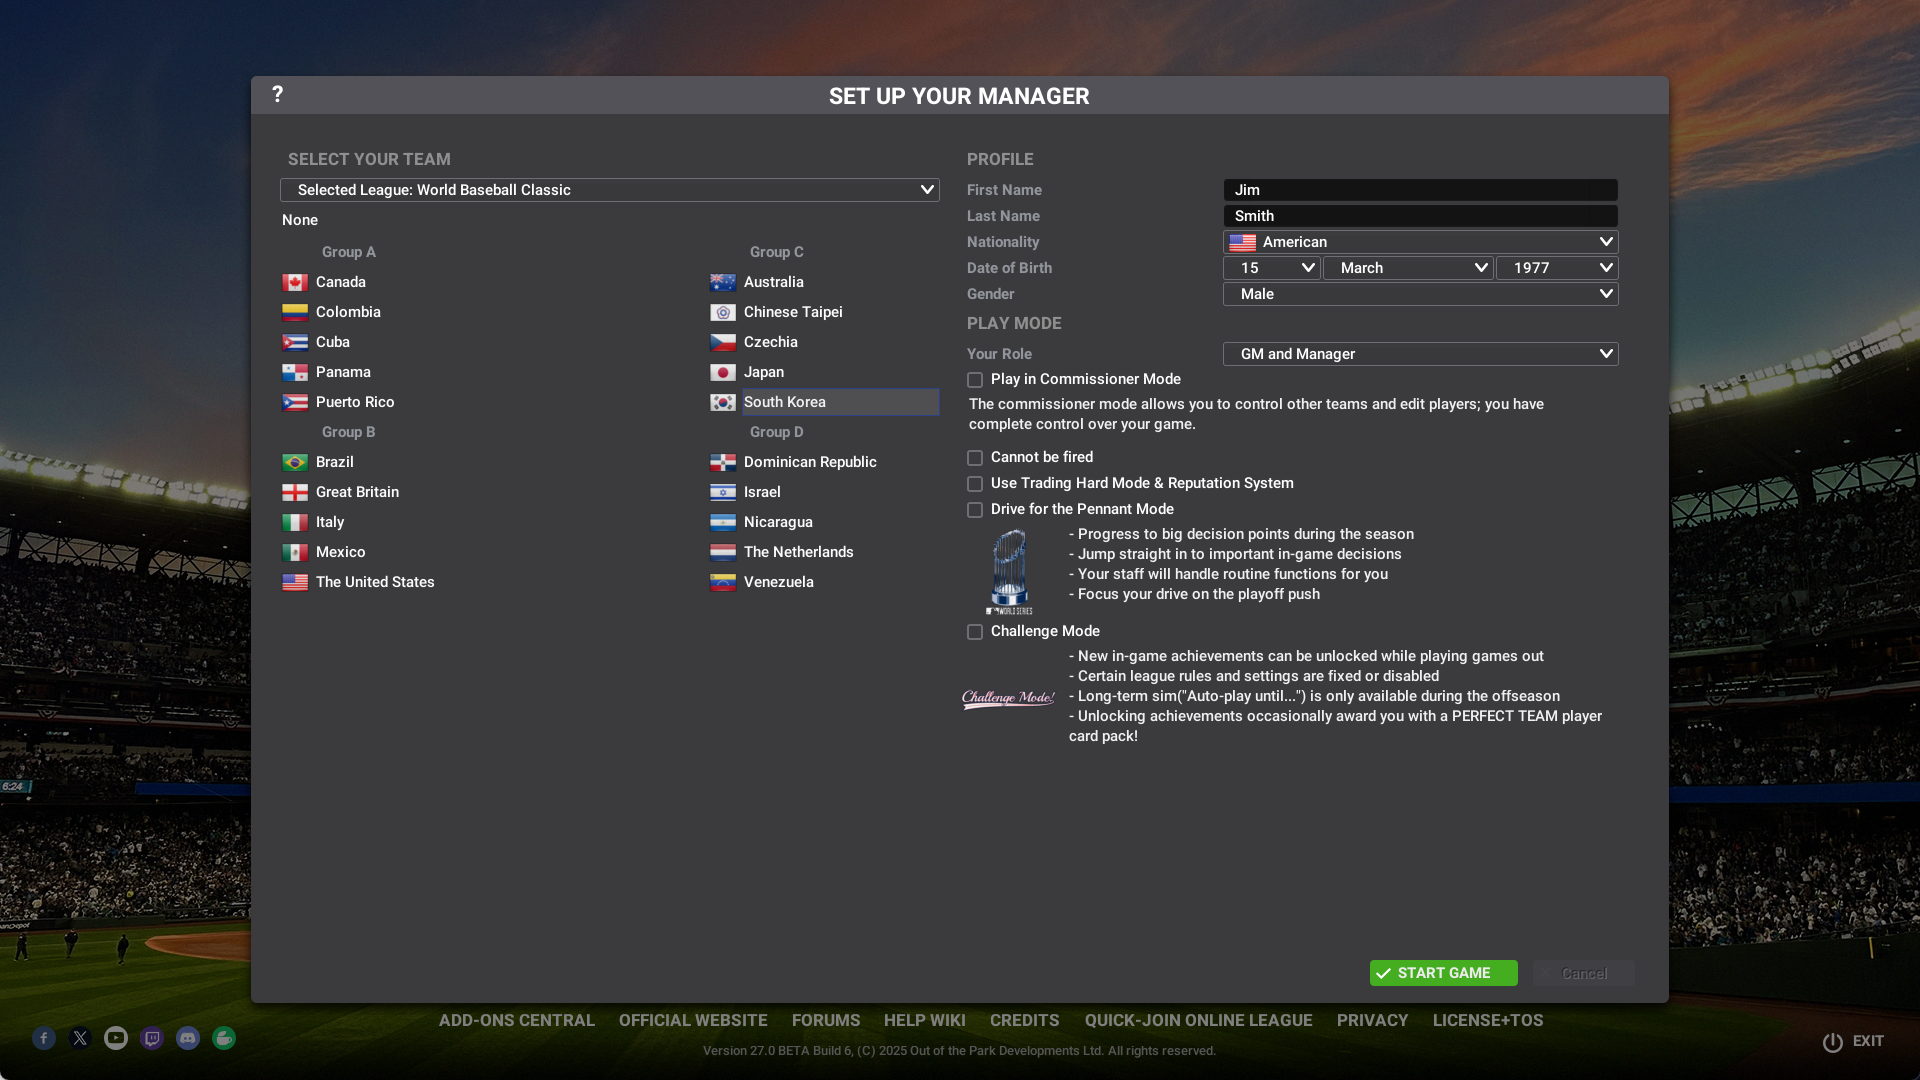The height and width of the screenshot is (1080, 1920).
Task: Open the YouTube social icon
Action: click(116, 1038)
